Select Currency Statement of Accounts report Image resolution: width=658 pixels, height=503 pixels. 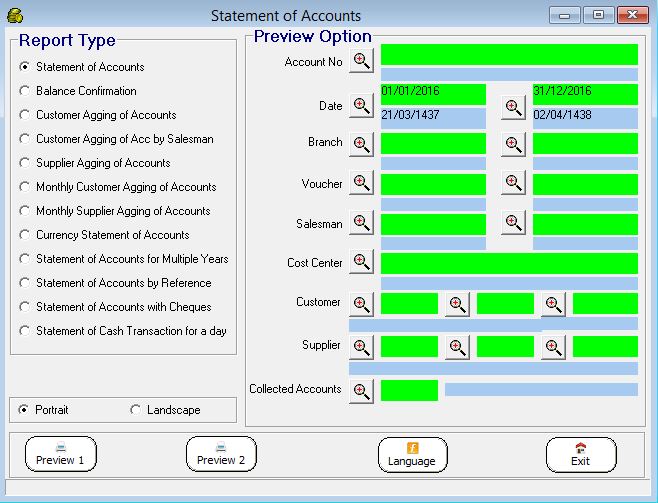[x=25, y=235]
